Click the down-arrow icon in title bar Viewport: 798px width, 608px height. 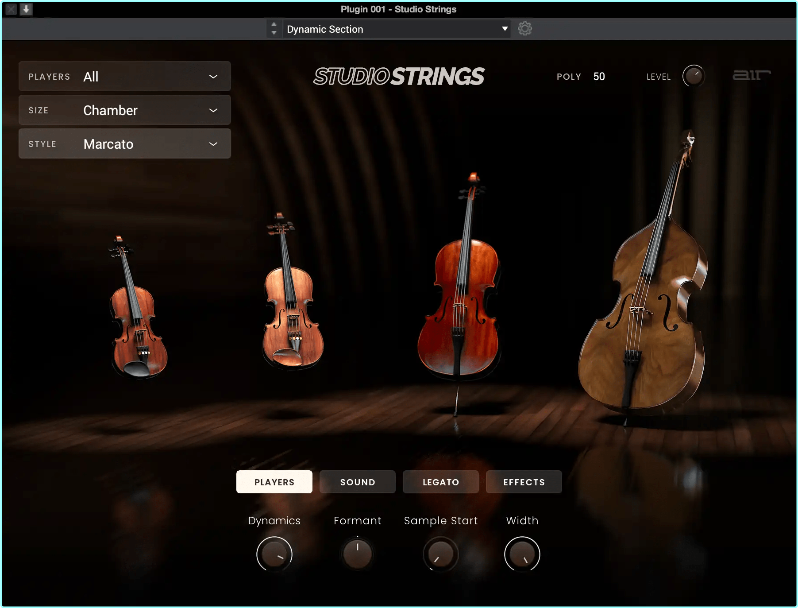click(x=26, y=9)
